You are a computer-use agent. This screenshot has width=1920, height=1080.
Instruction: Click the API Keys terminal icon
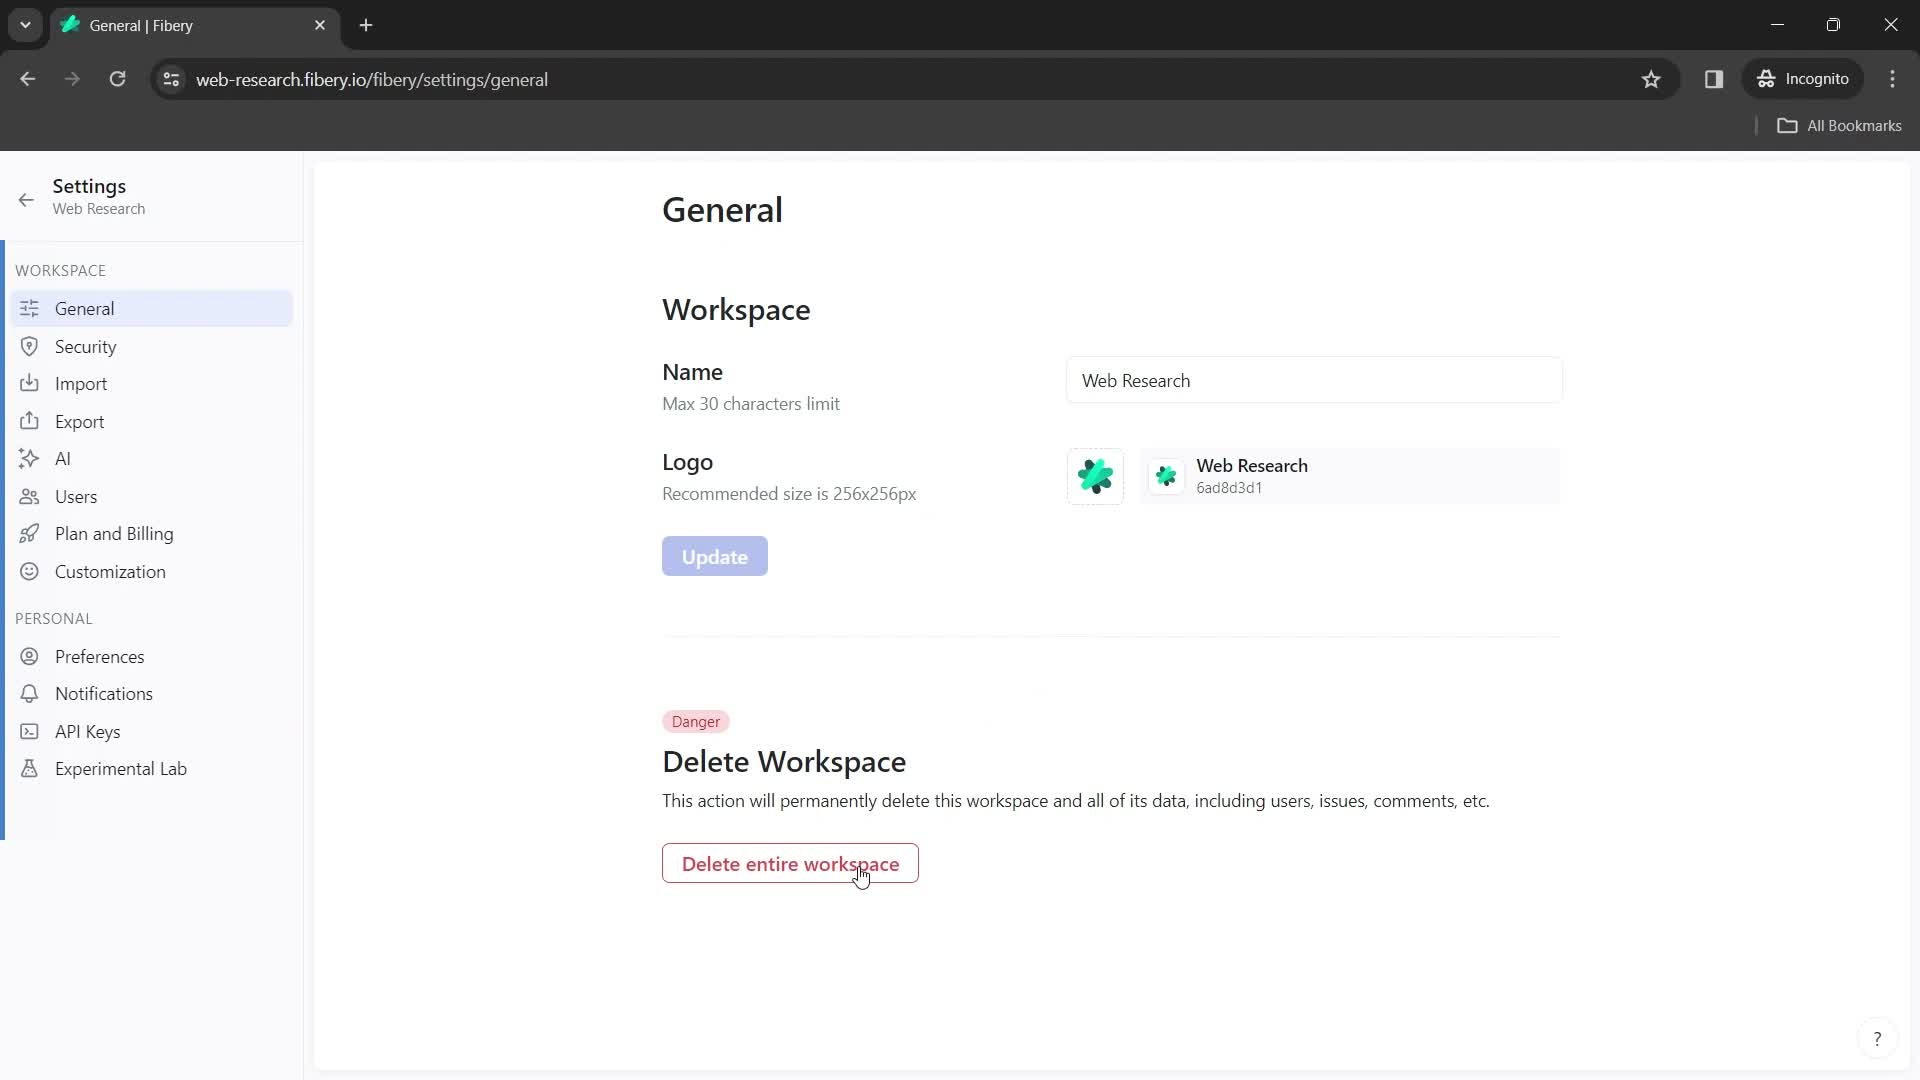29,731
